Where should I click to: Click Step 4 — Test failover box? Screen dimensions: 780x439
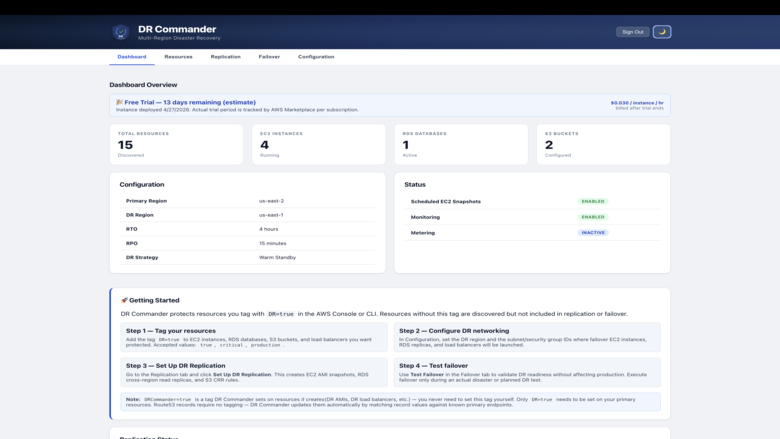pos(527,372)
